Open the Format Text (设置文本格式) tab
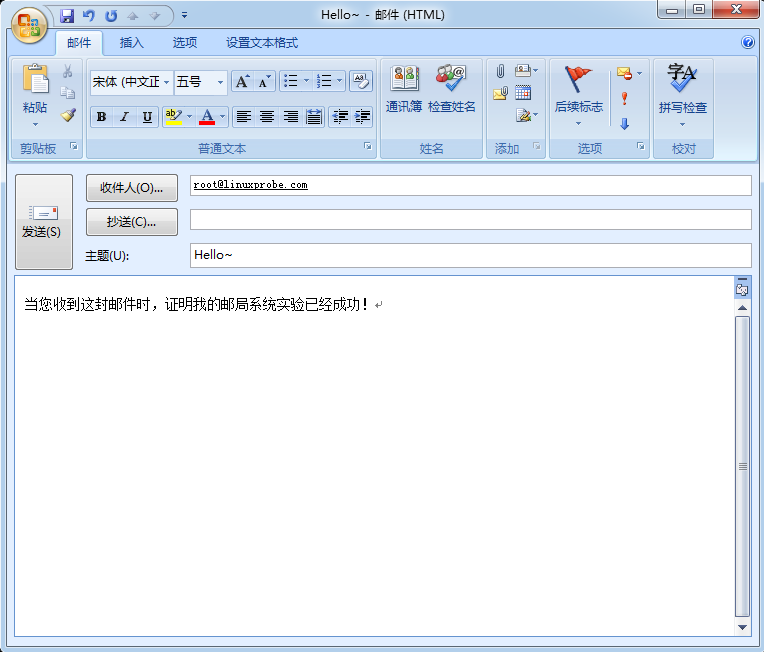This screenshot has width=764, height=652. 262,43
